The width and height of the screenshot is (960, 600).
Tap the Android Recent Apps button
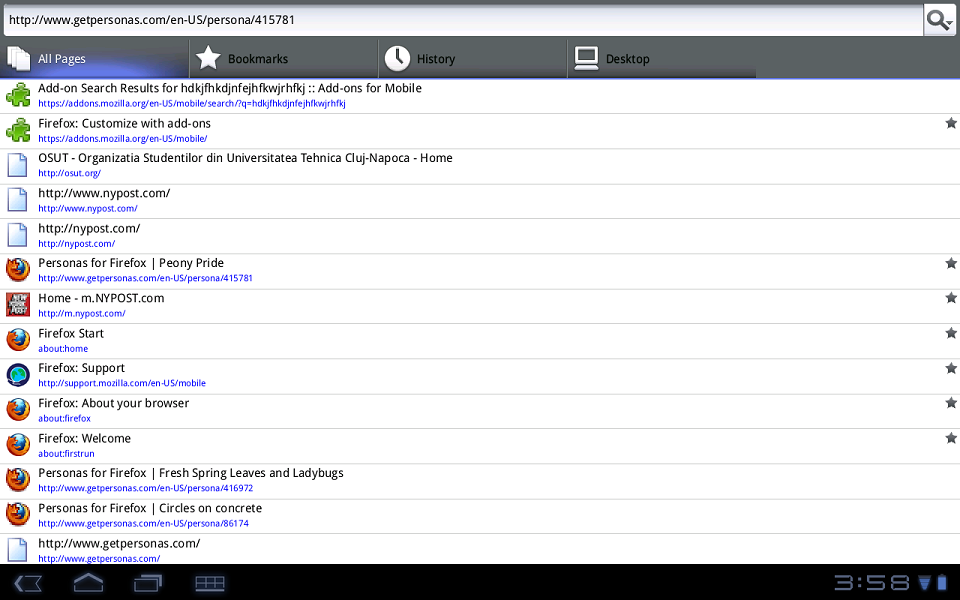coord(148,583)
